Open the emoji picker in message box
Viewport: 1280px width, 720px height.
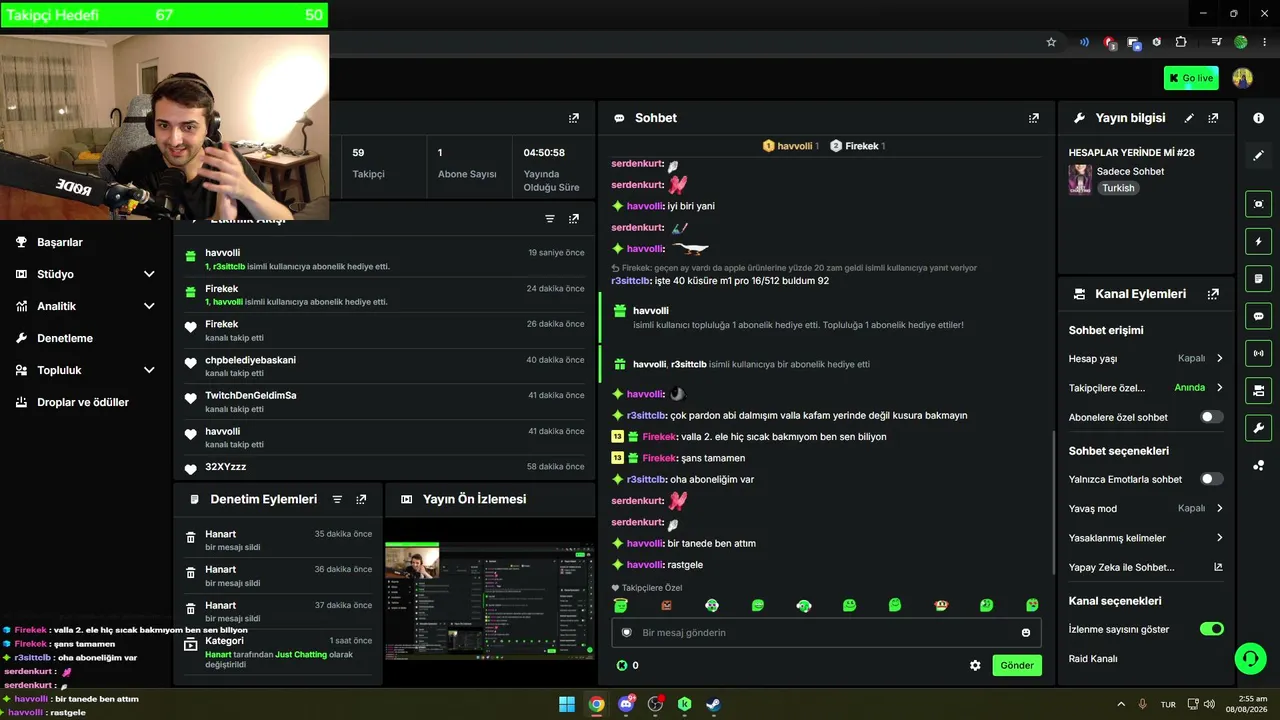click(x=1026, y=632)
